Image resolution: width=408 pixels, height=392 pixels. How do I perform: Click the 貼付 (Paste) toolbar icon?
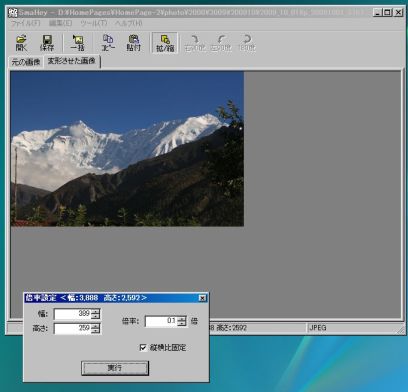point(133,43)
